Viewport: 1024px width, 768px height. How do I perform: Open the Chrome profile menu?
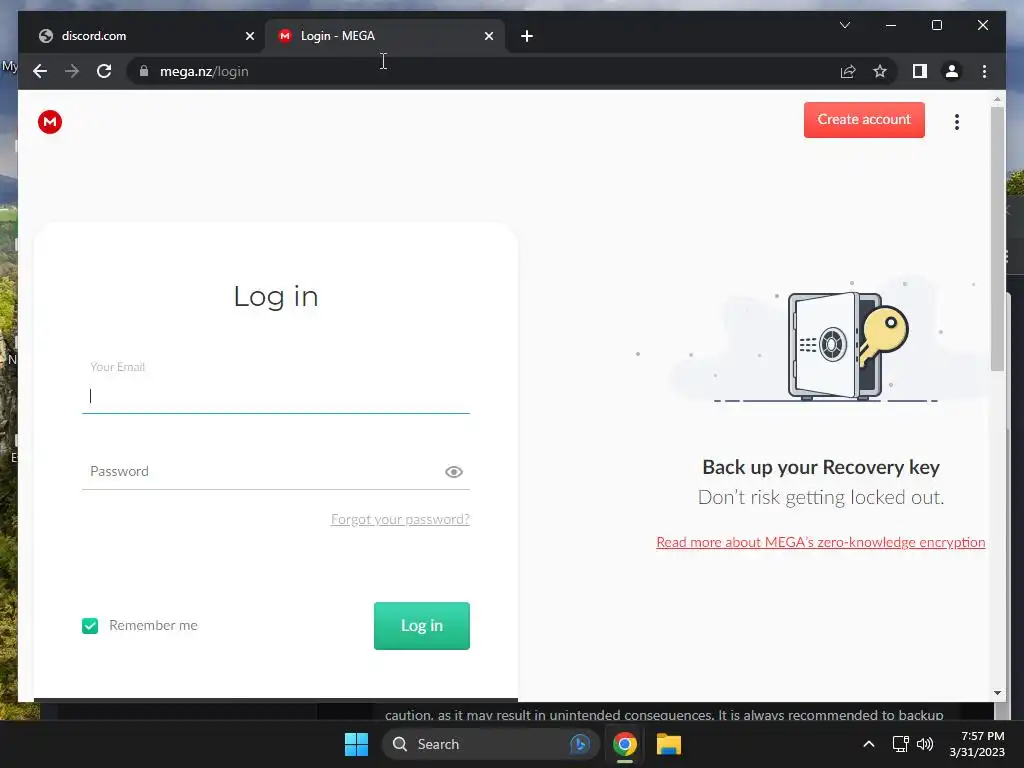tap(952, 71)
